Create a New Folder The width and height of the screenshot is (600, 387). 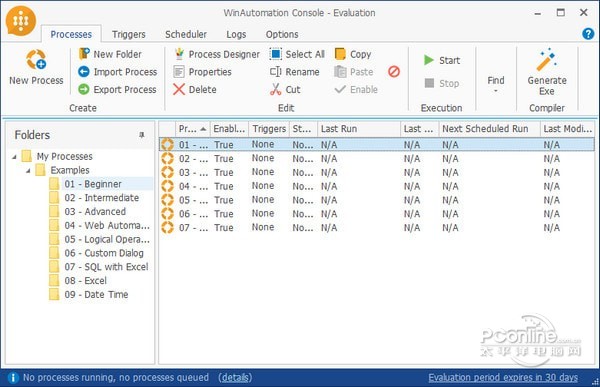coord(110,54)
